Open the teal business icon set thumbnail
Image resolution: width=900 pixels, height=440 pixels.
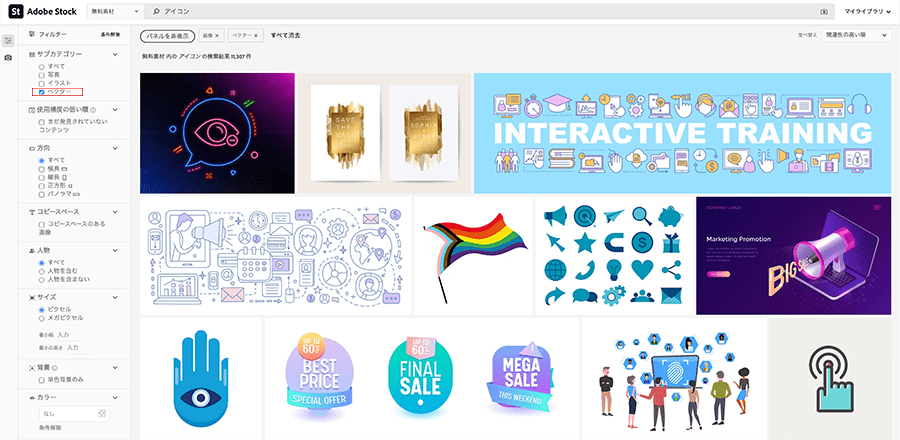(614, 256)
